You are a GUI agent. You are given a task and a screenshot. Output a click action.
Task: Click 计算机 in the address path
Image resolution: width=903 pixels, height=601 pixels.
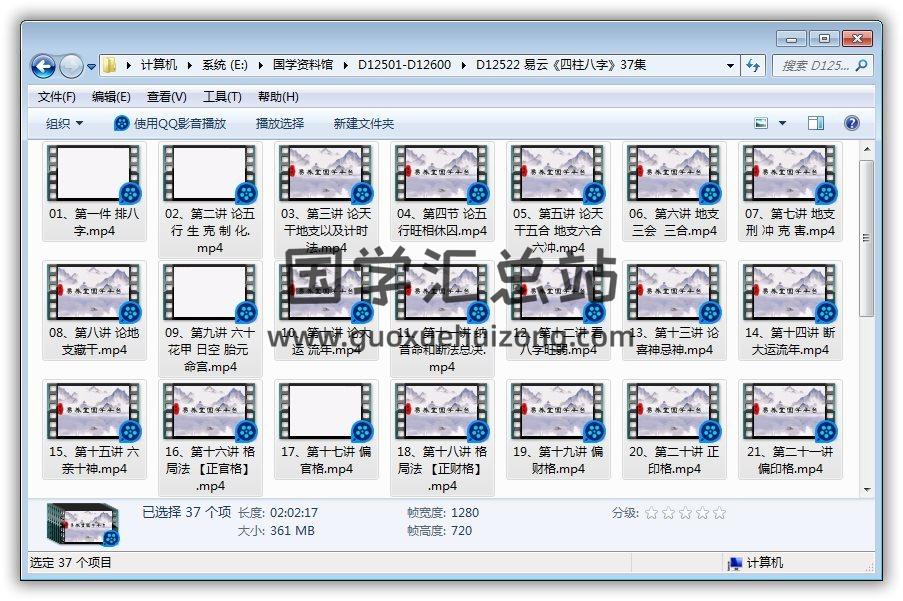point(159,65)
